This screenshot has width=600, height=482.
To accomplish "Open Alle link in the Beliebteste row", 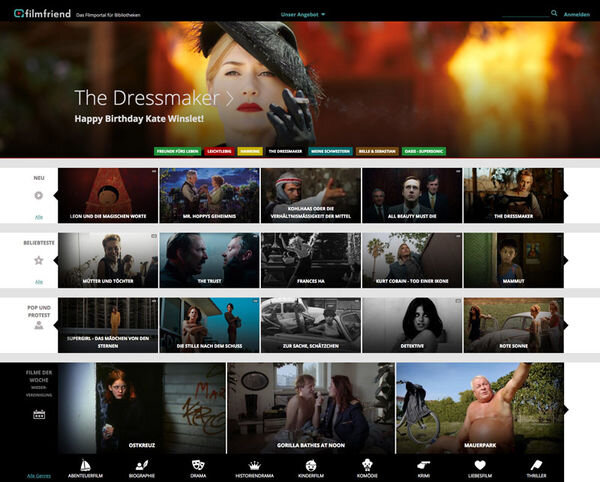I will pyautogui.click(x=39, y=282).
